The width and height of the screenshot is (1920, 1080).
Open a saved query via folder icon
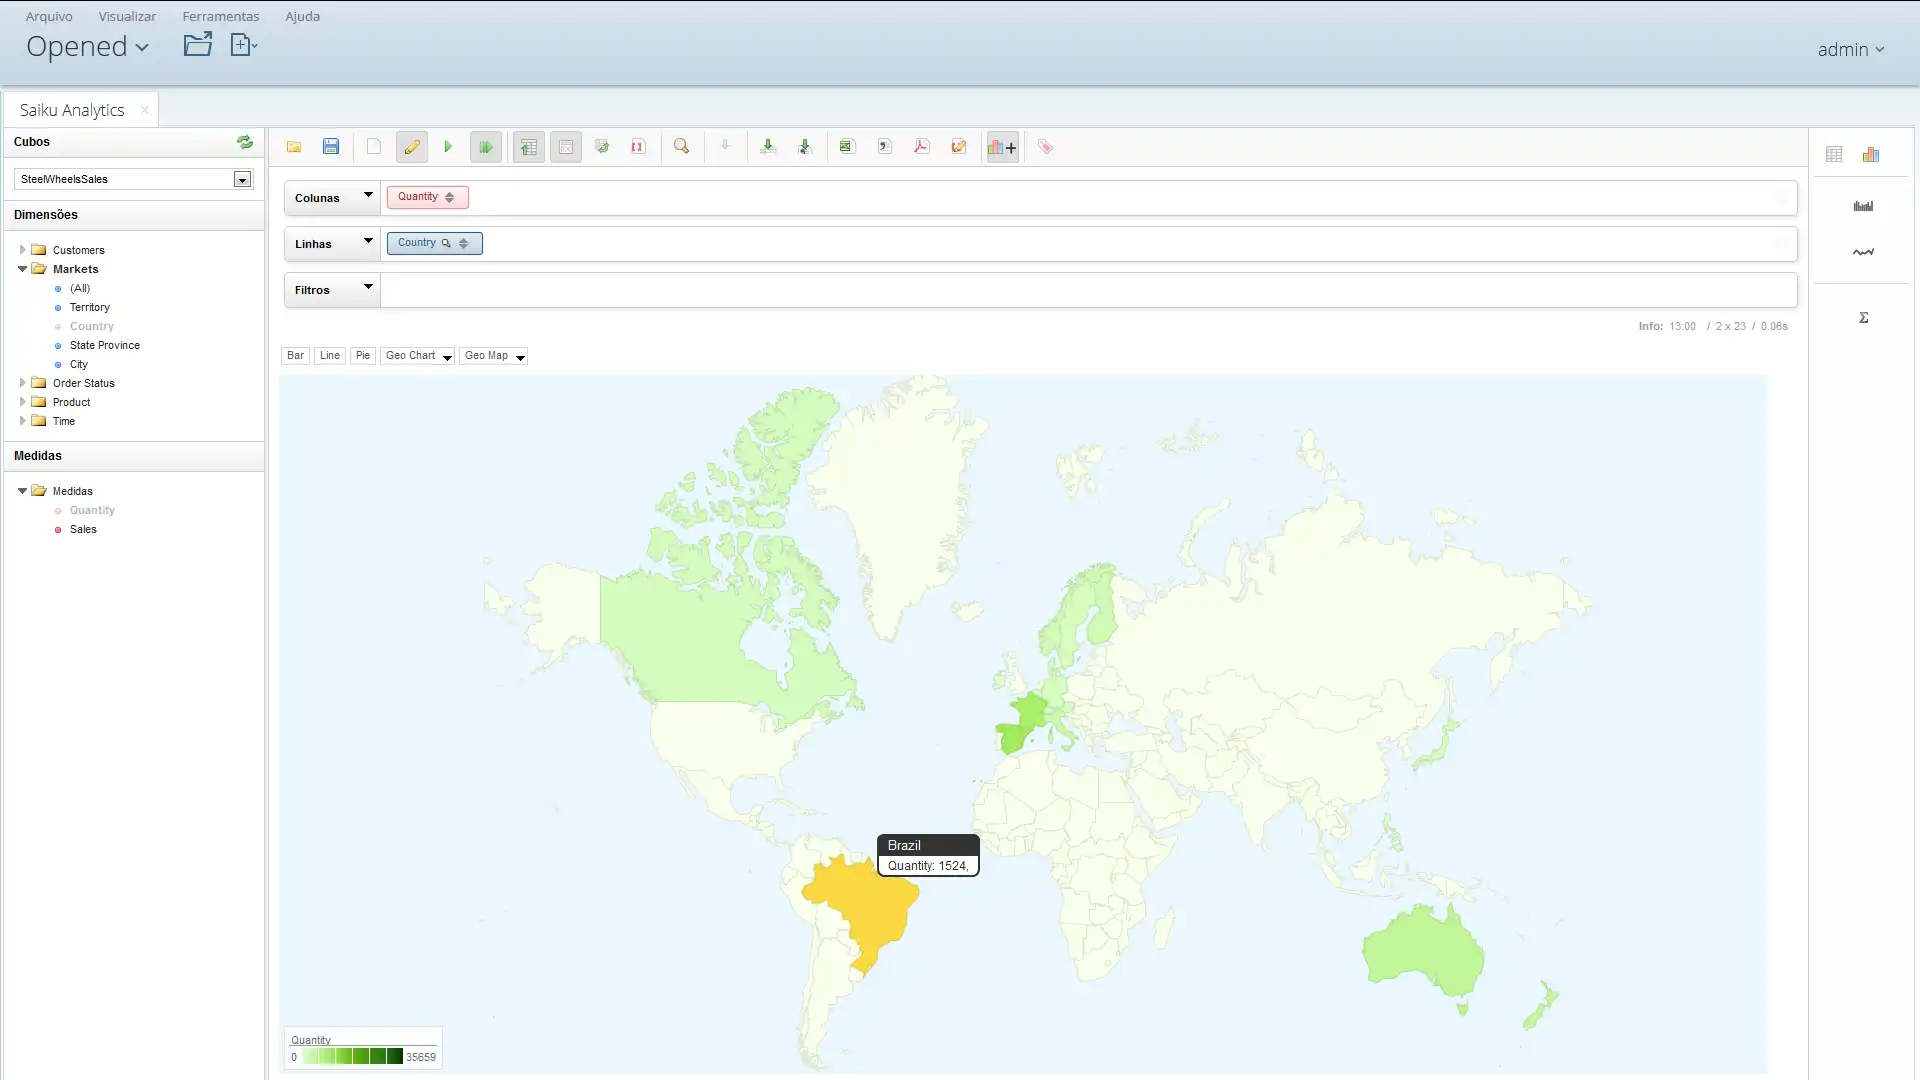294,147
